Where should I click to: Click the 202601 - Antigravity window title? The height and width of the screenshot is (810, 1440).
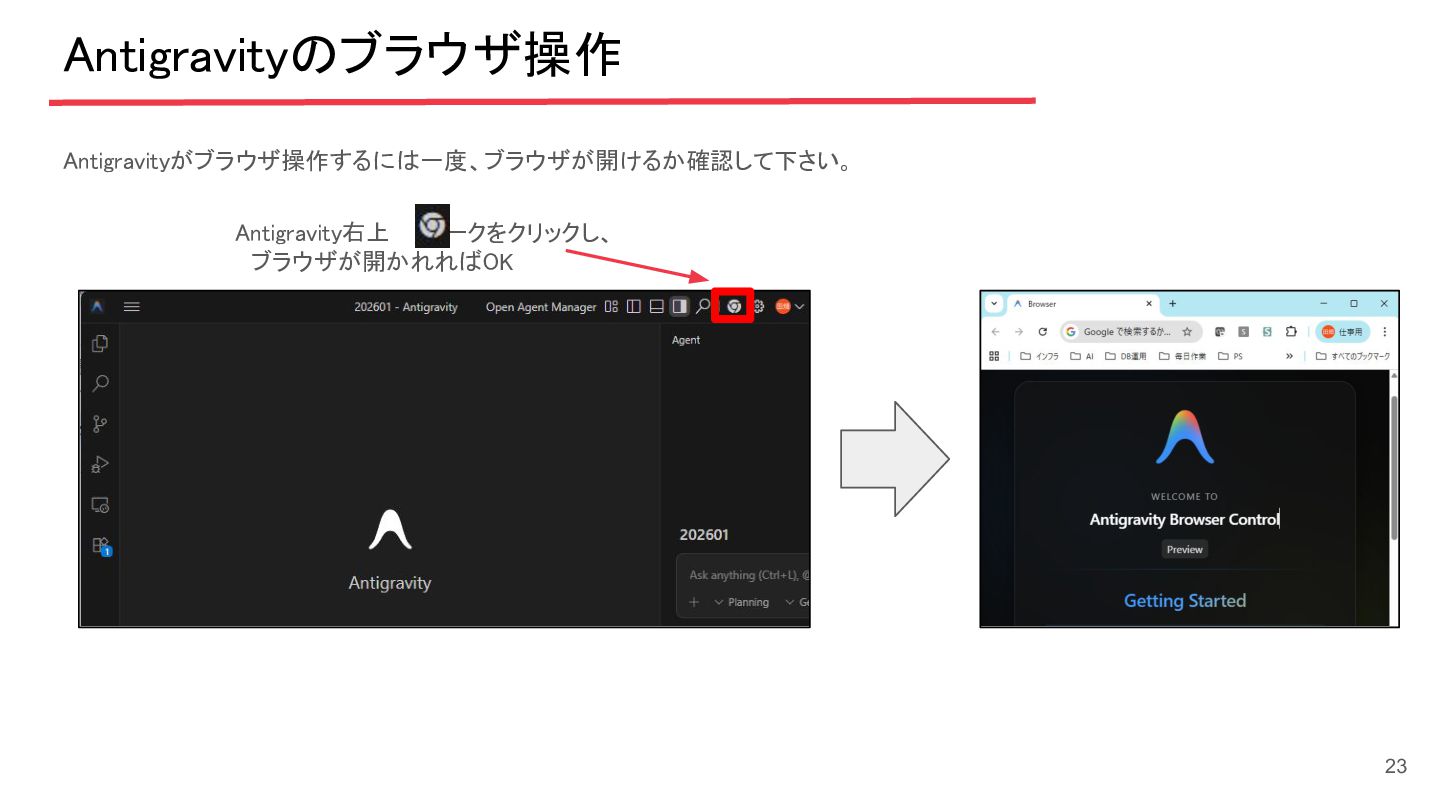(406, 307)
